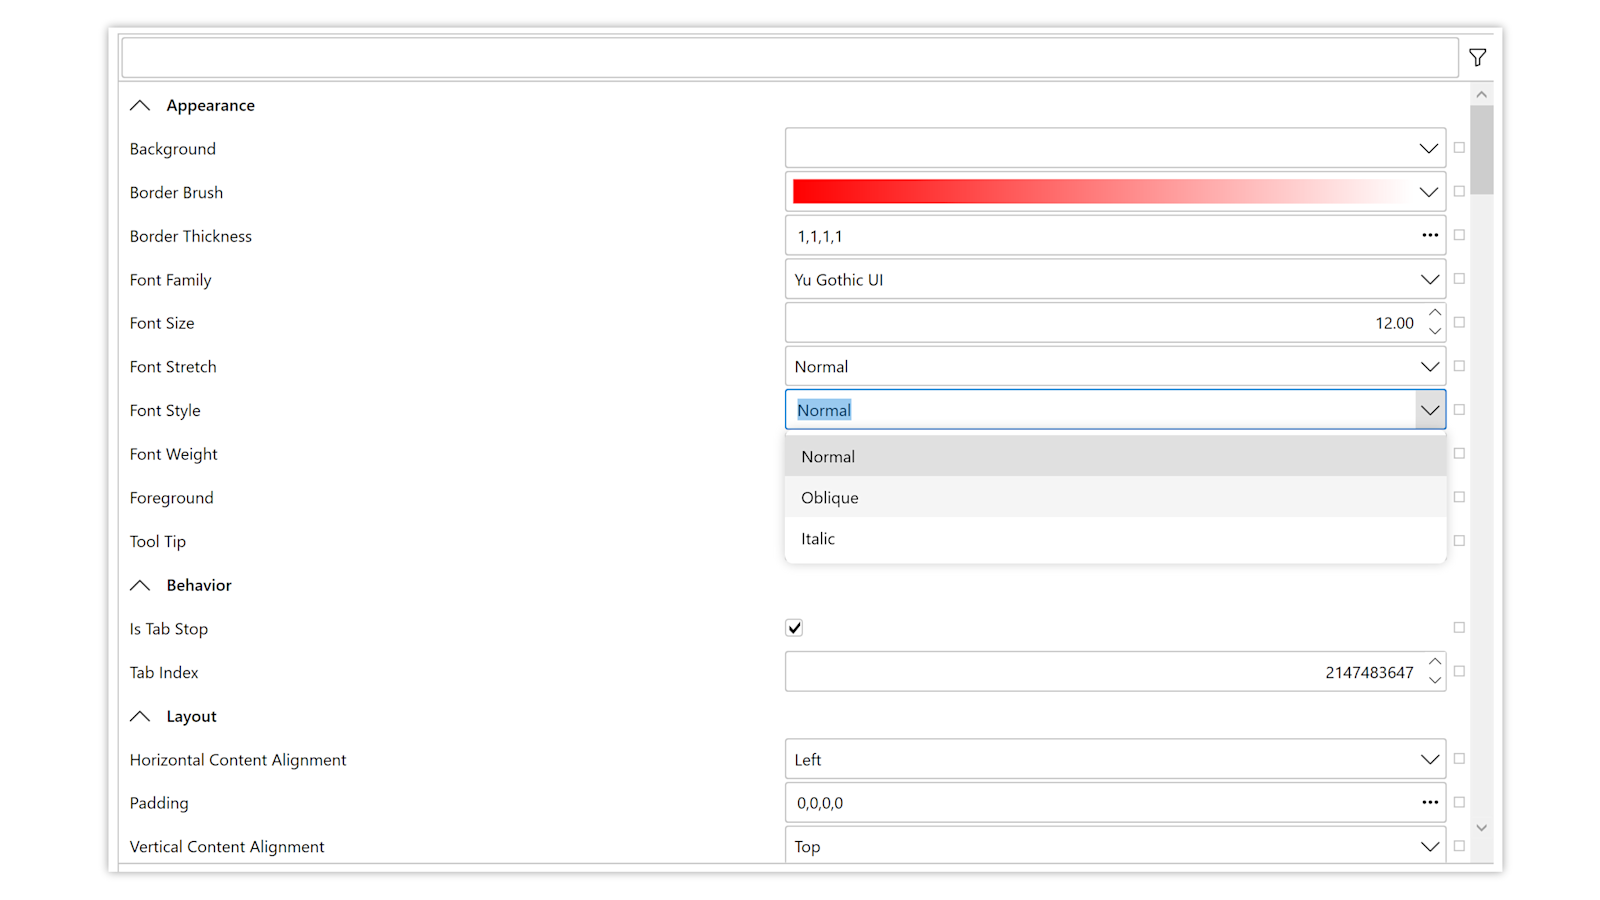The height and width of the screenshot is (900, 1600).
Task: Click the small square marker beside Padding
Action: 1459,802
